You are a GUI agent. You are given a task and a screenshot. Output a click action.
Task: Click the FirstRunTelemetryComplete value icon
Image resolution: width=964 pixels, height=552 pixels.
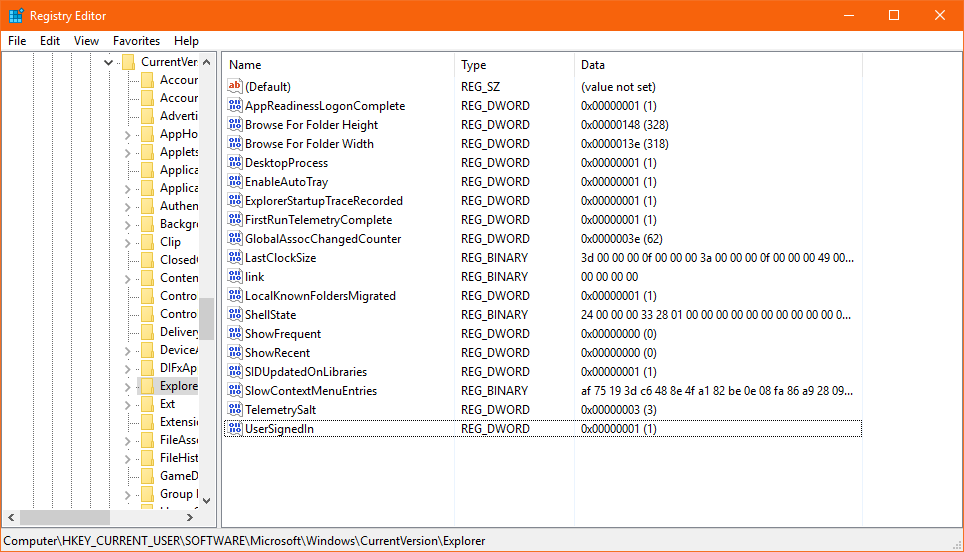[234, 219]
